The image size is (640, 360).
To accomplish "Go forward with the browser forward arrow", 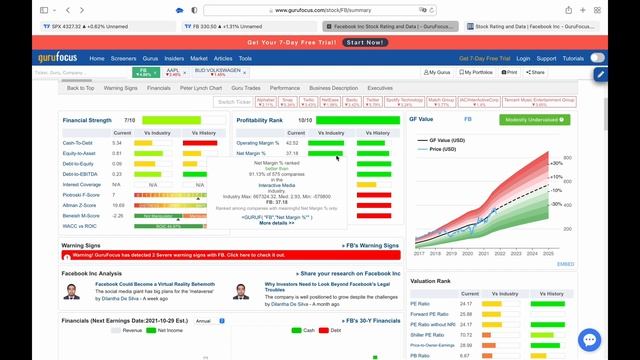I will (x=82, y=10).
